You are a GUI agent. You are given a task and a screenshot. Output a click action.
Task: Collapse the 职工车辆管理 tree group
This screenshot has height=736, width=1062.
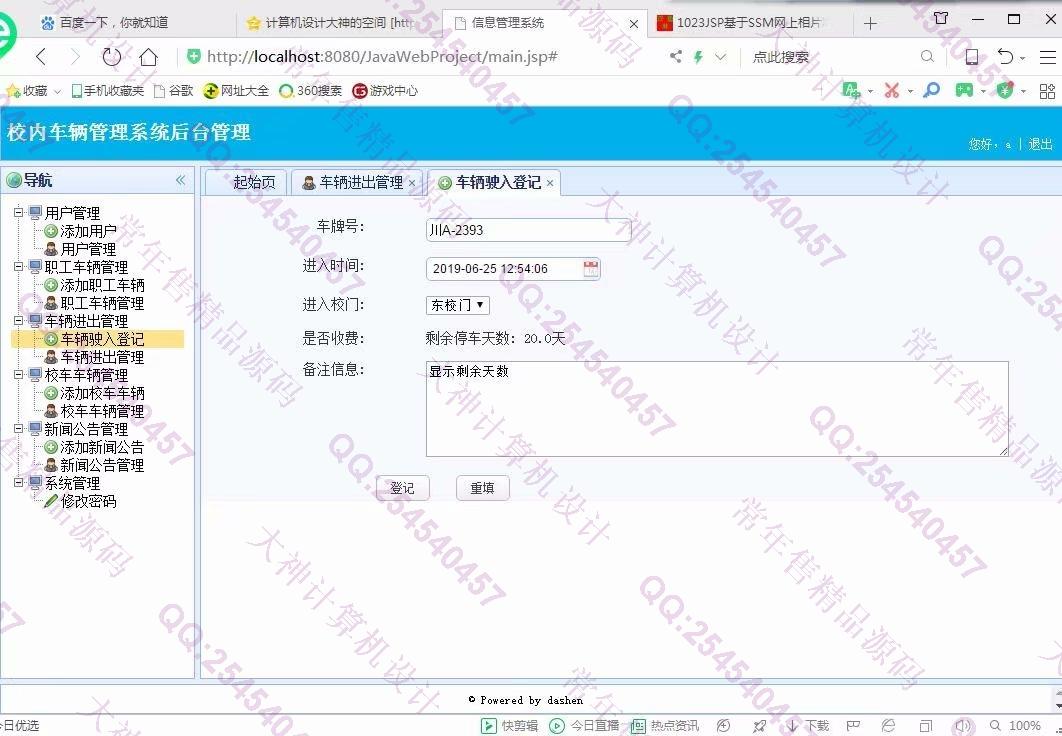pos(18,267)
